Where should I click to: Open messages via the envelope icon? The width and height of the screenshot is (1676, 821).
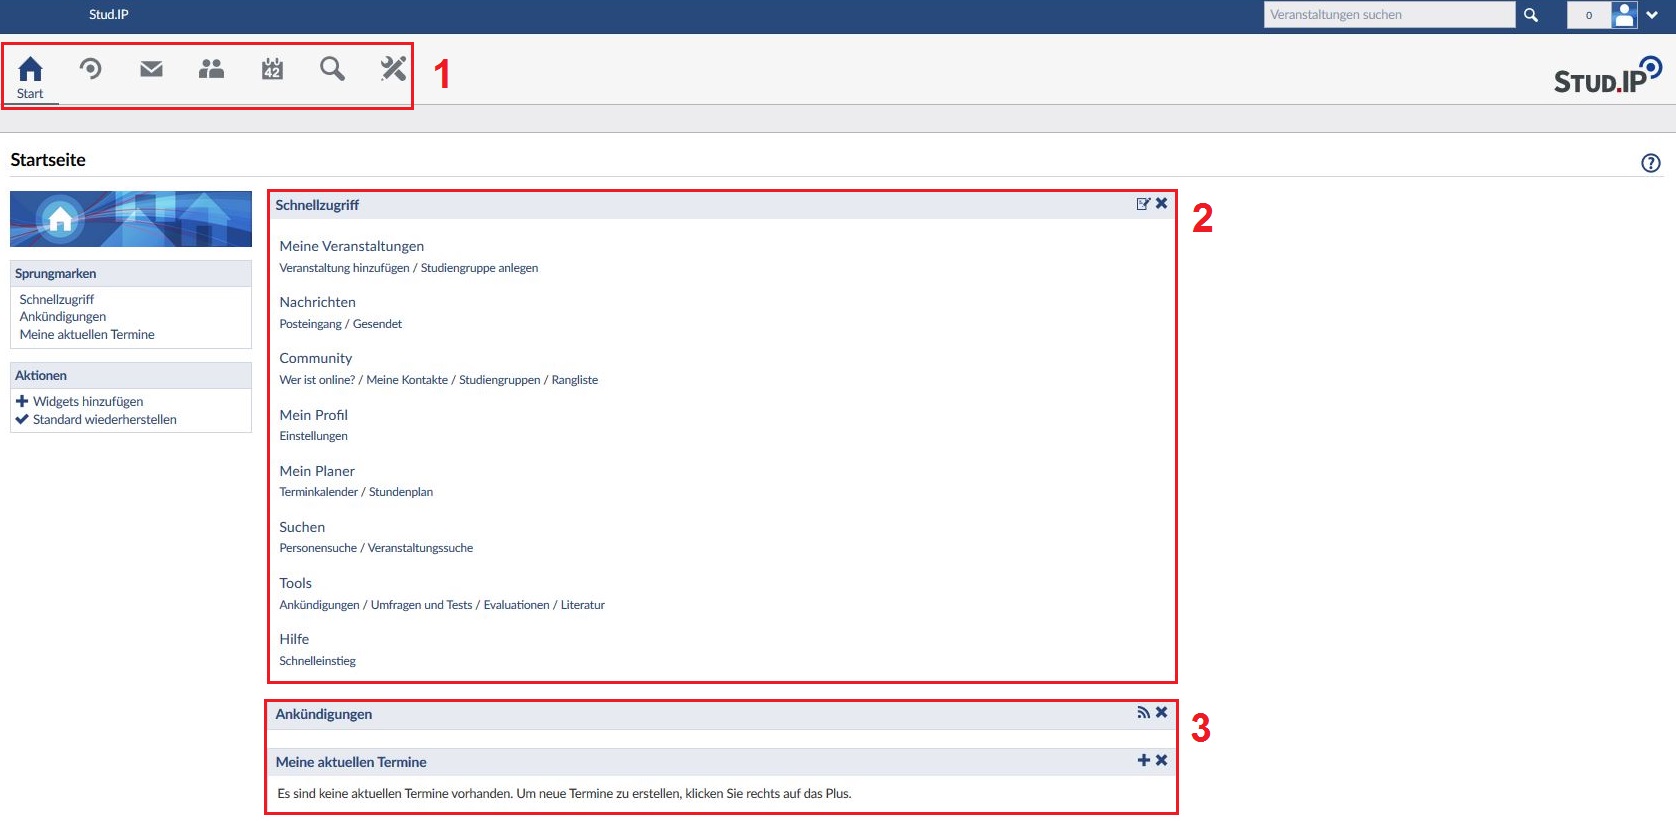151,69
